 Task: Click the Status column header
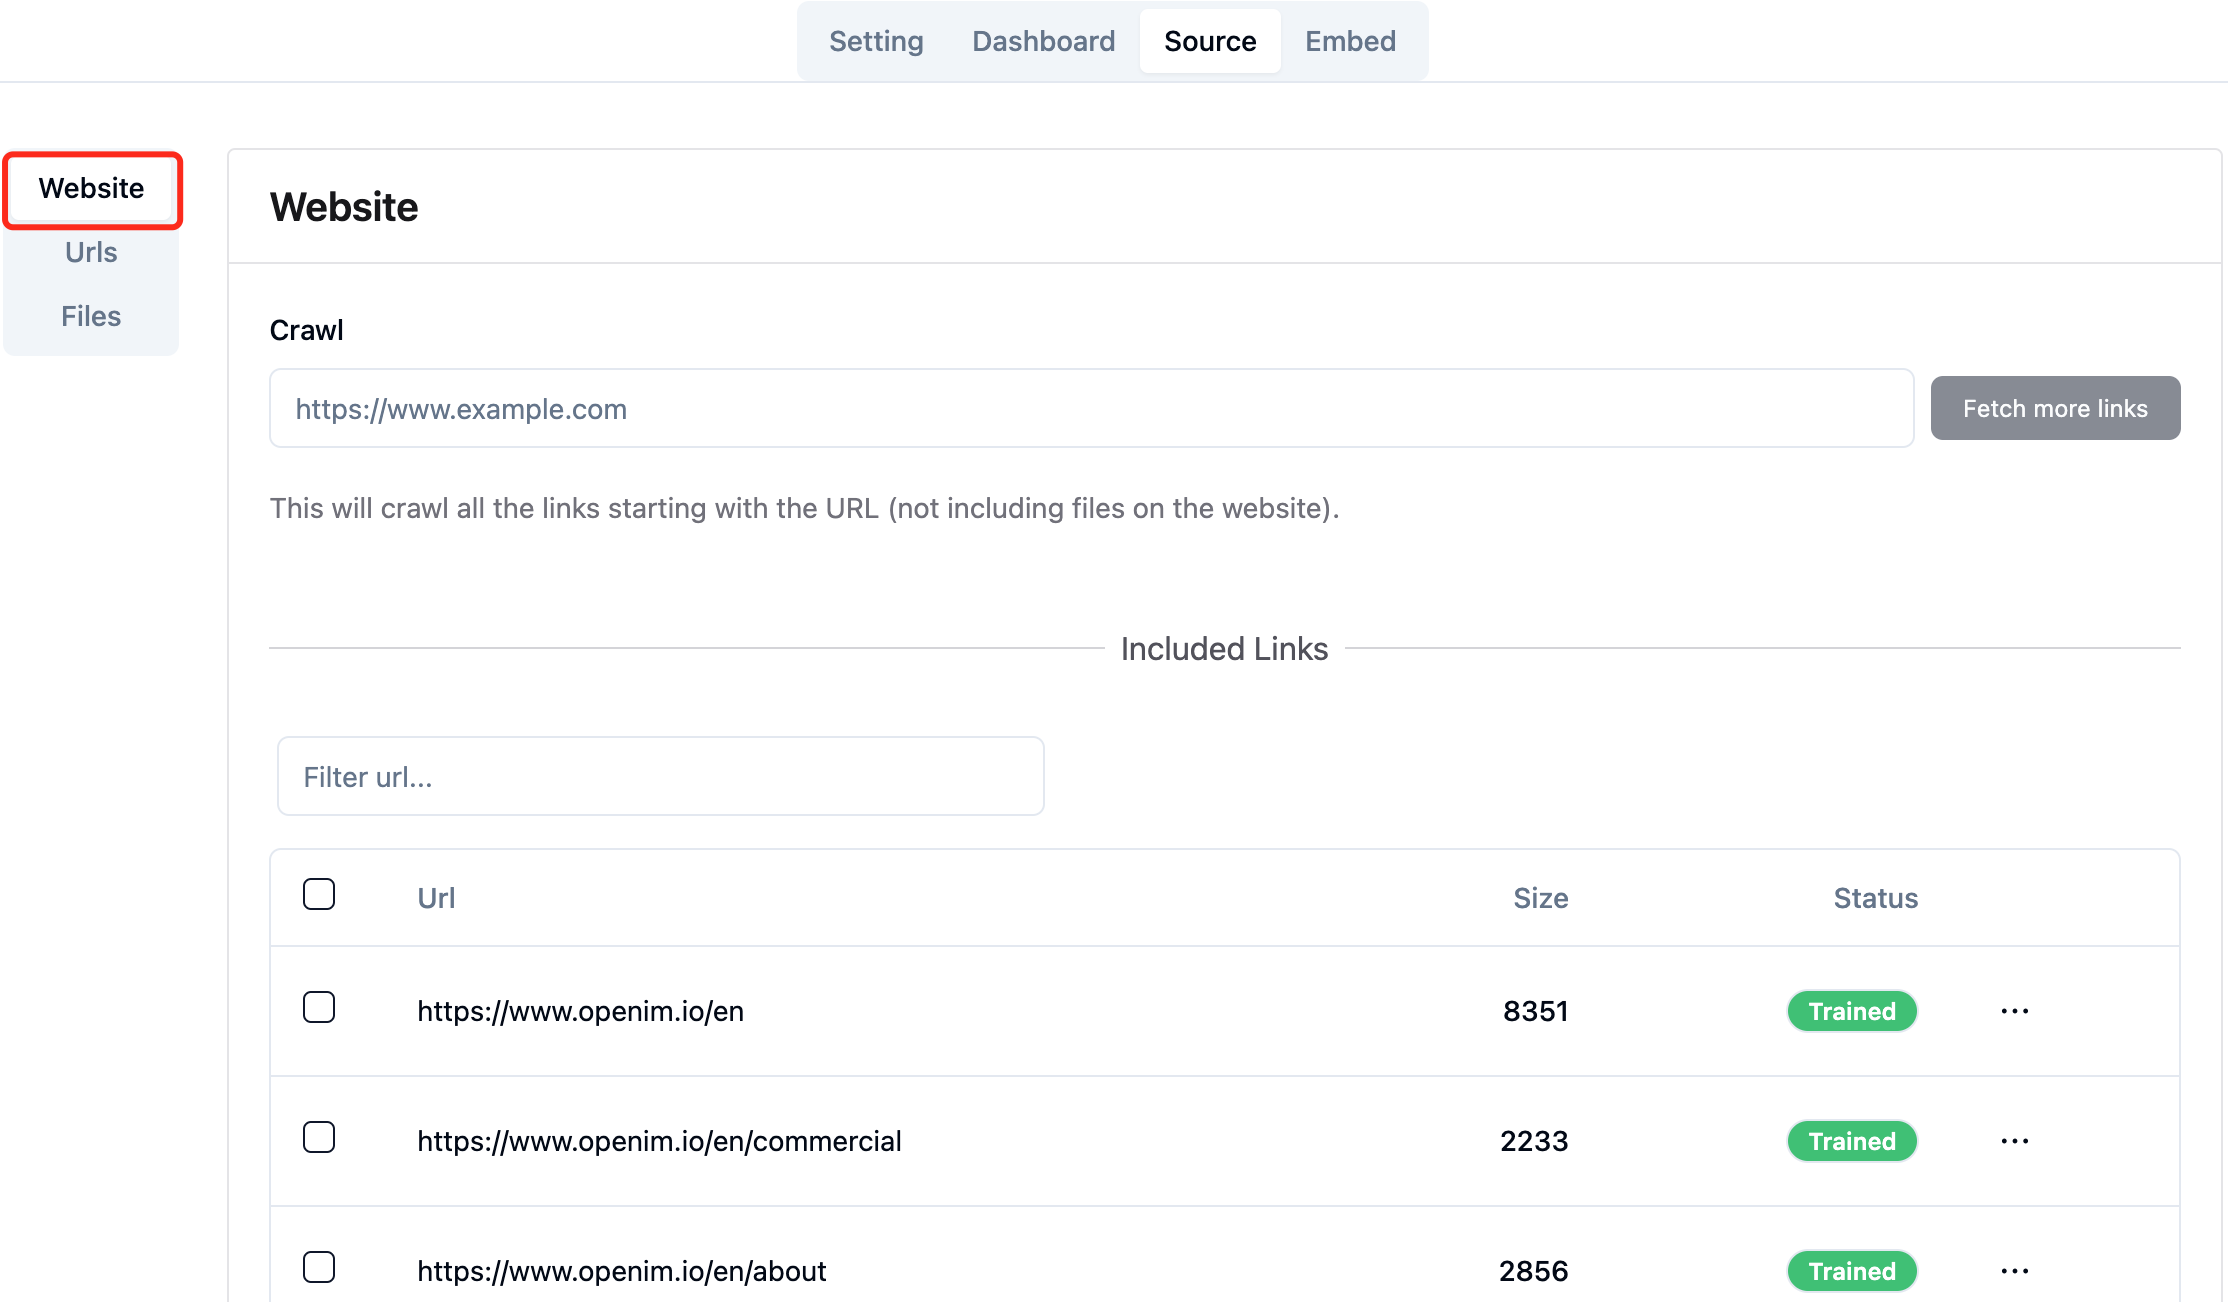(1875, 898)
